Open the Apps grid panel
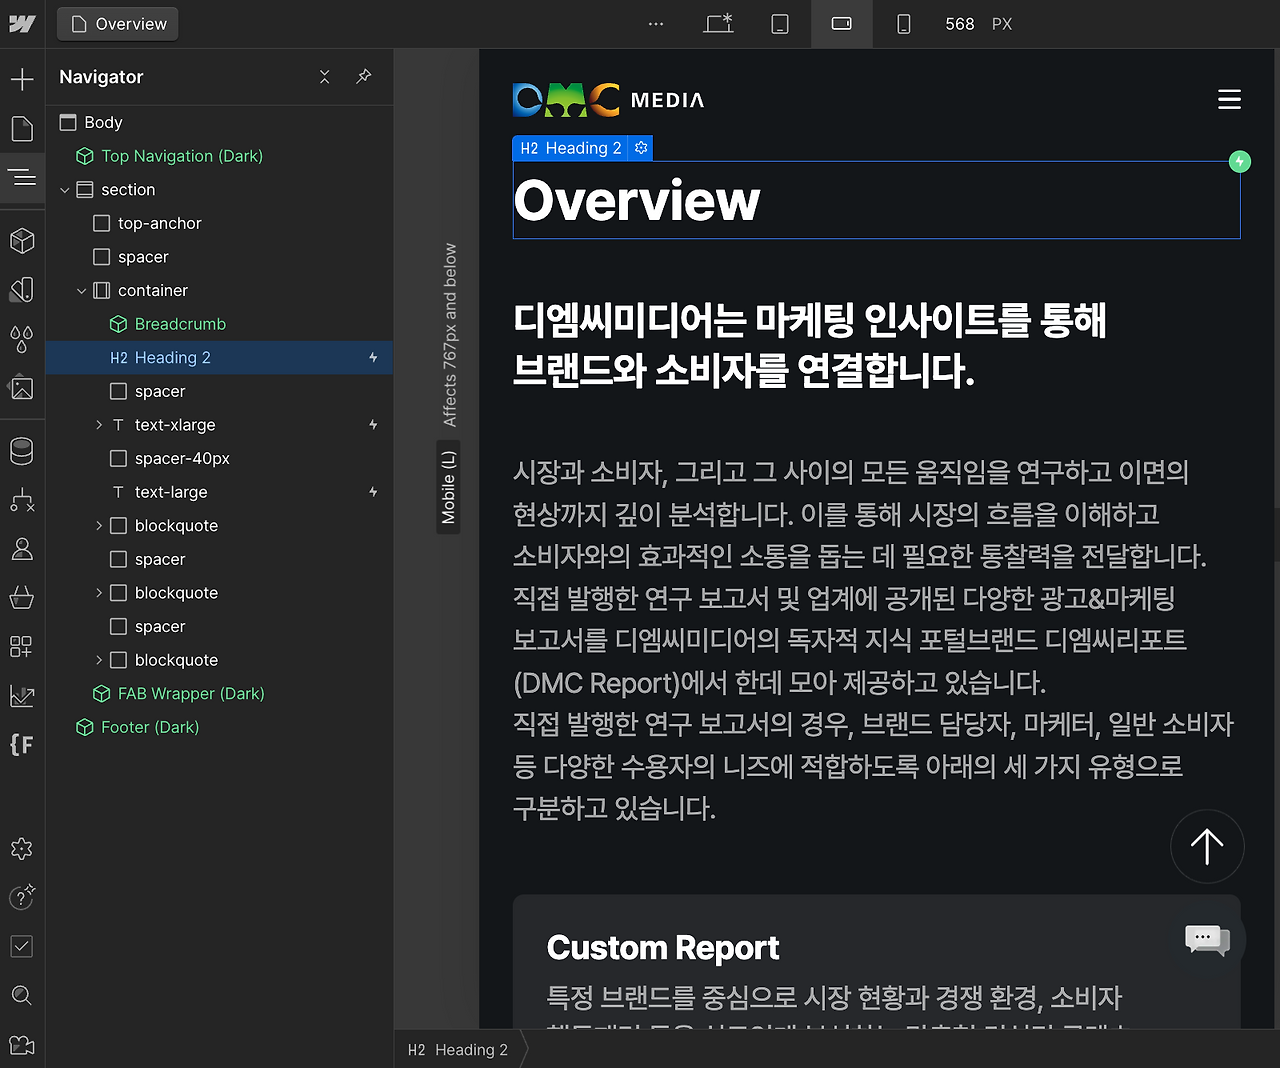The image size is (1280, 1068). point(22,646)
